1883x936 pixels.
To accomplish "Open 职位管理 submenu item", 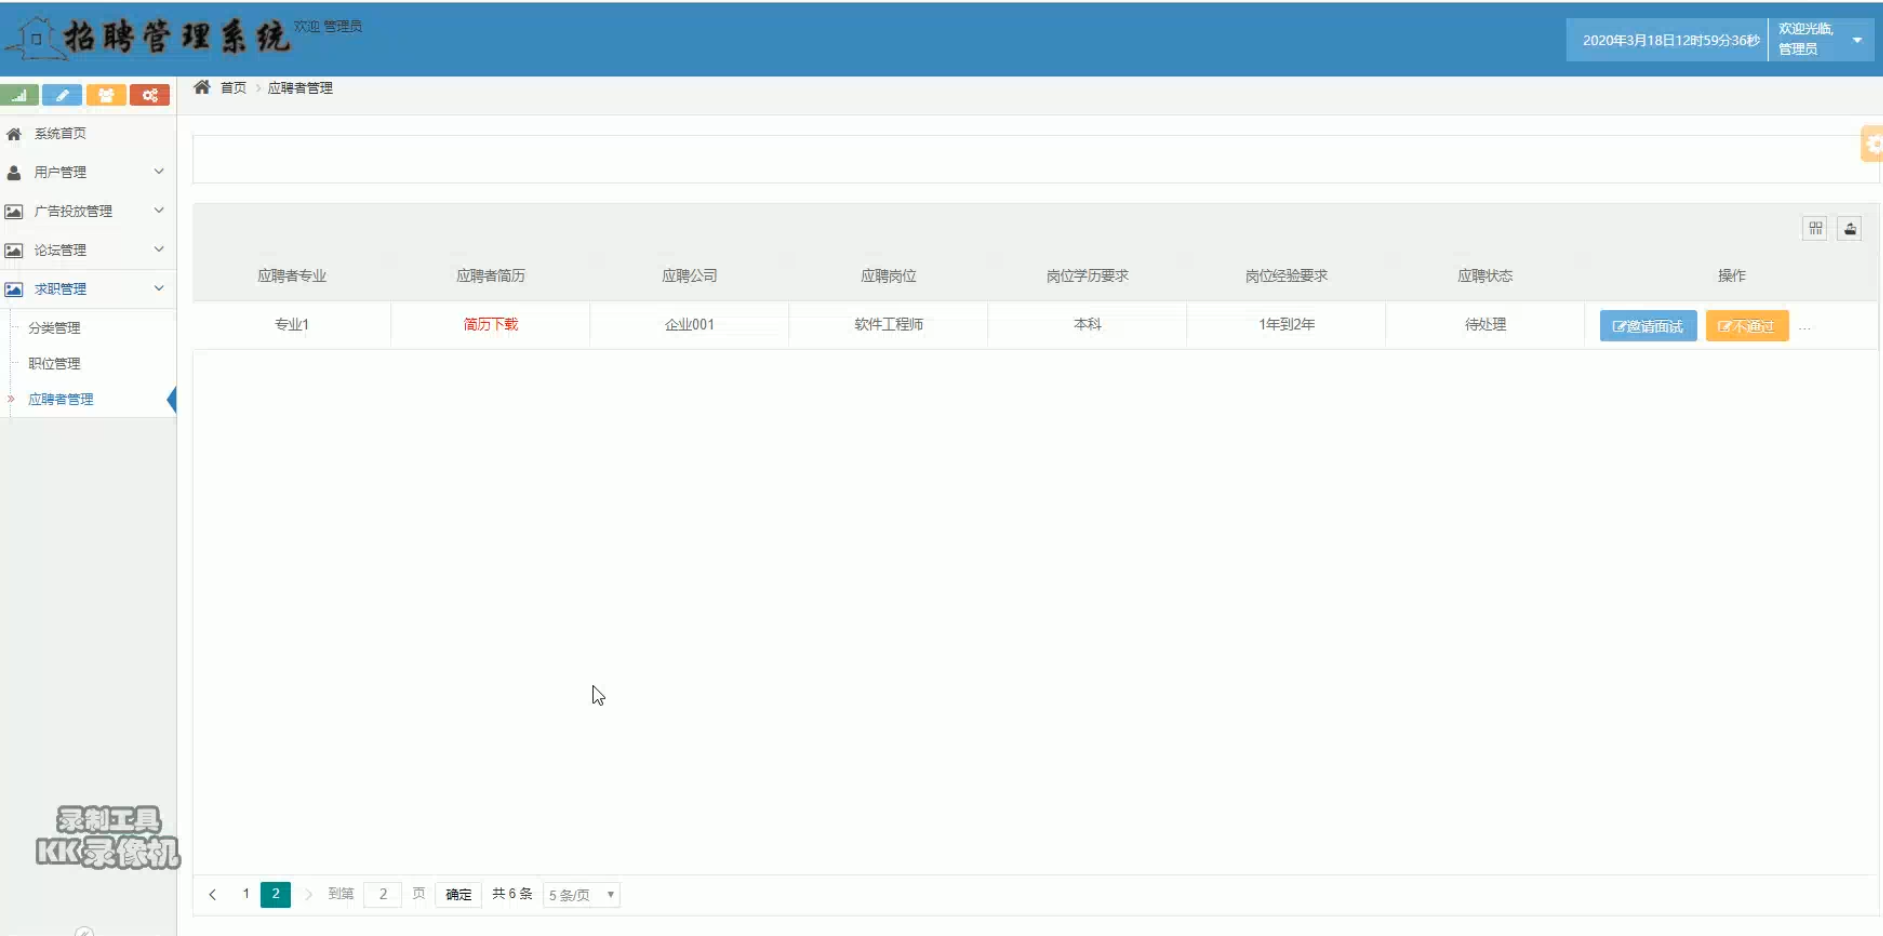I will (x=54, y=363).
